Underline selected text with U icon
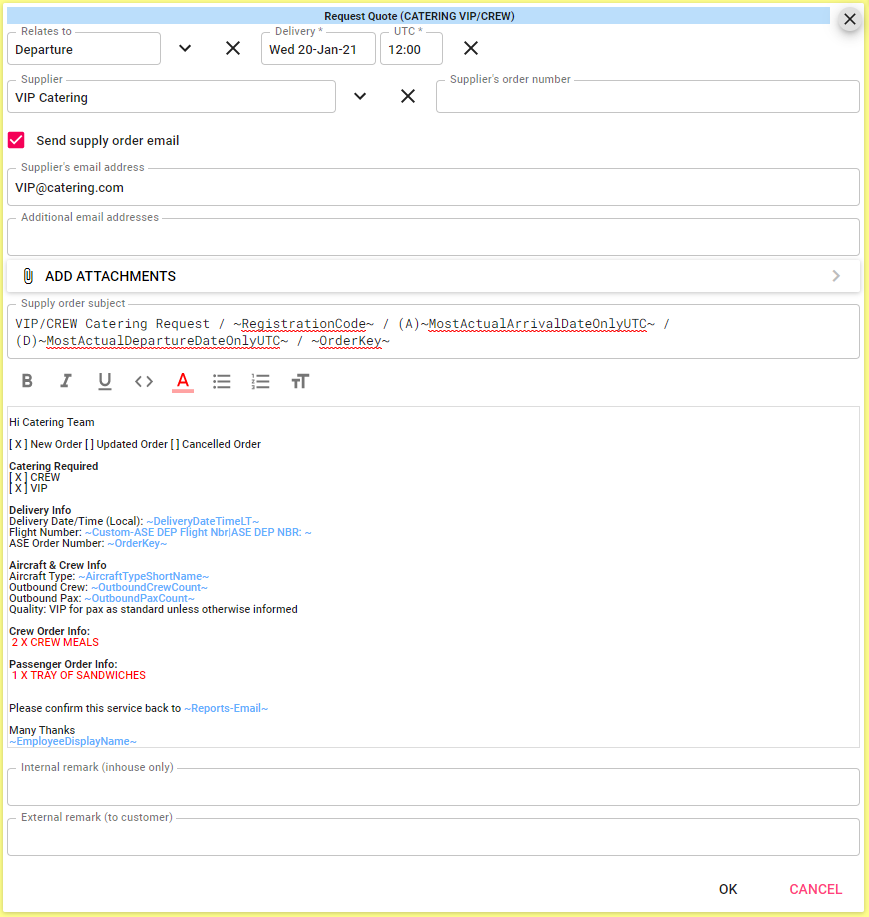Screen dimensions: 869x917 click(x=105, y=381)
